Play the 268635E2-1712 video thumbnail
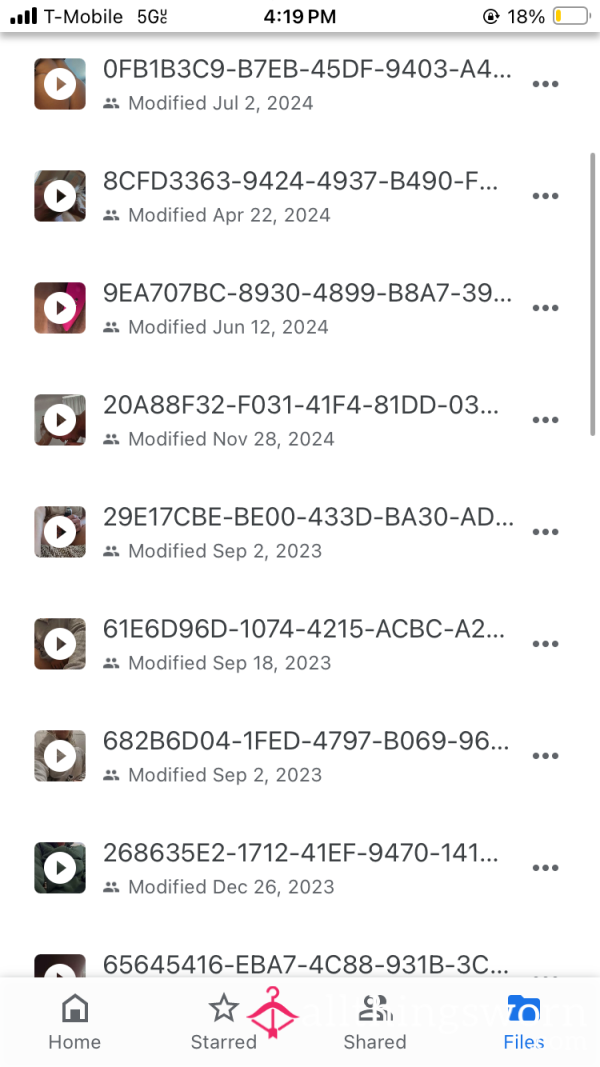Screen dimensions: 600x1067 click(x=60, y=868)
